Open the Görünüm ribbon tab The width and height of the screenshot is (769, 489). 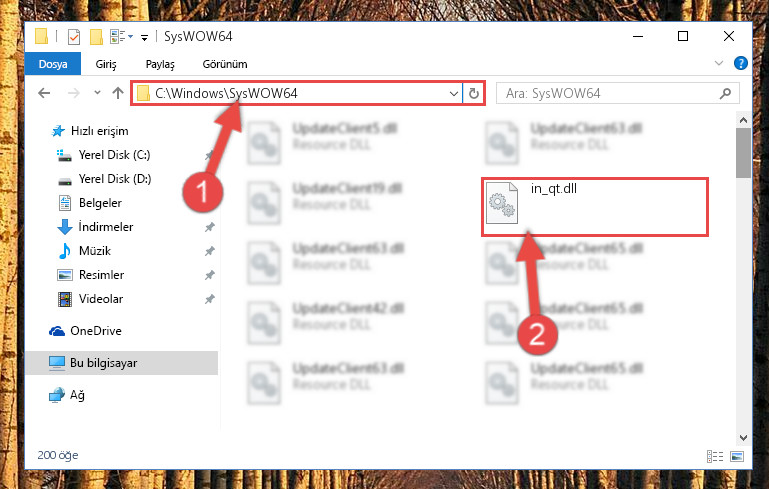pos(225,64)
